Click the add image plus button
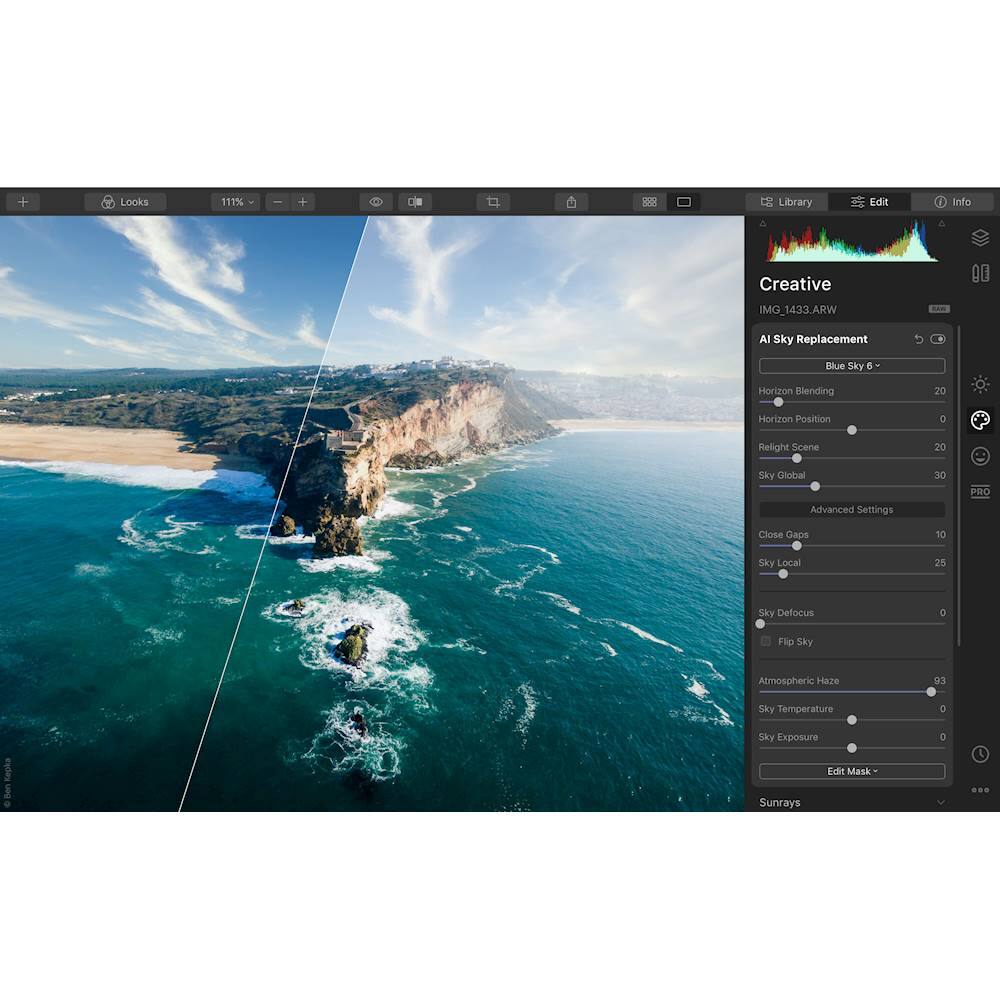The width and height of the screenshot is (1000, 1000). click(23, 202)
